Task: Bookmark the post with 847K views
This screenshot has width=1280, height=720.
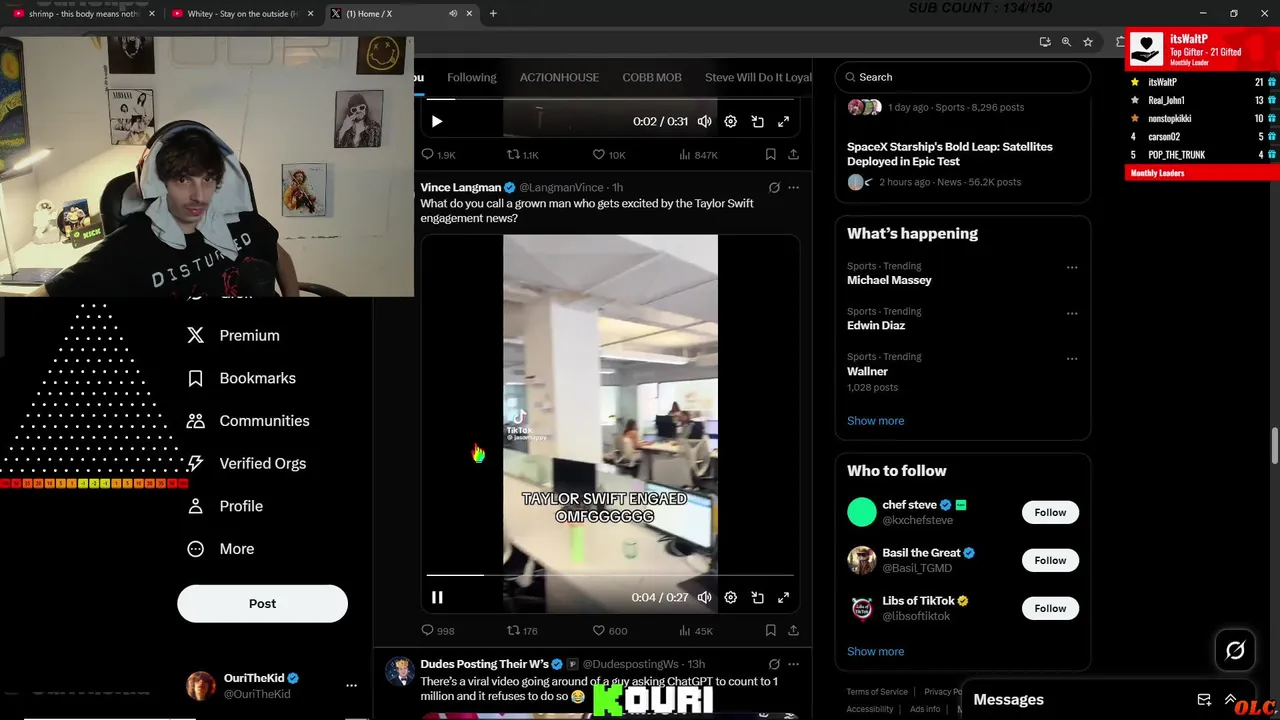Action: point(770,155)
